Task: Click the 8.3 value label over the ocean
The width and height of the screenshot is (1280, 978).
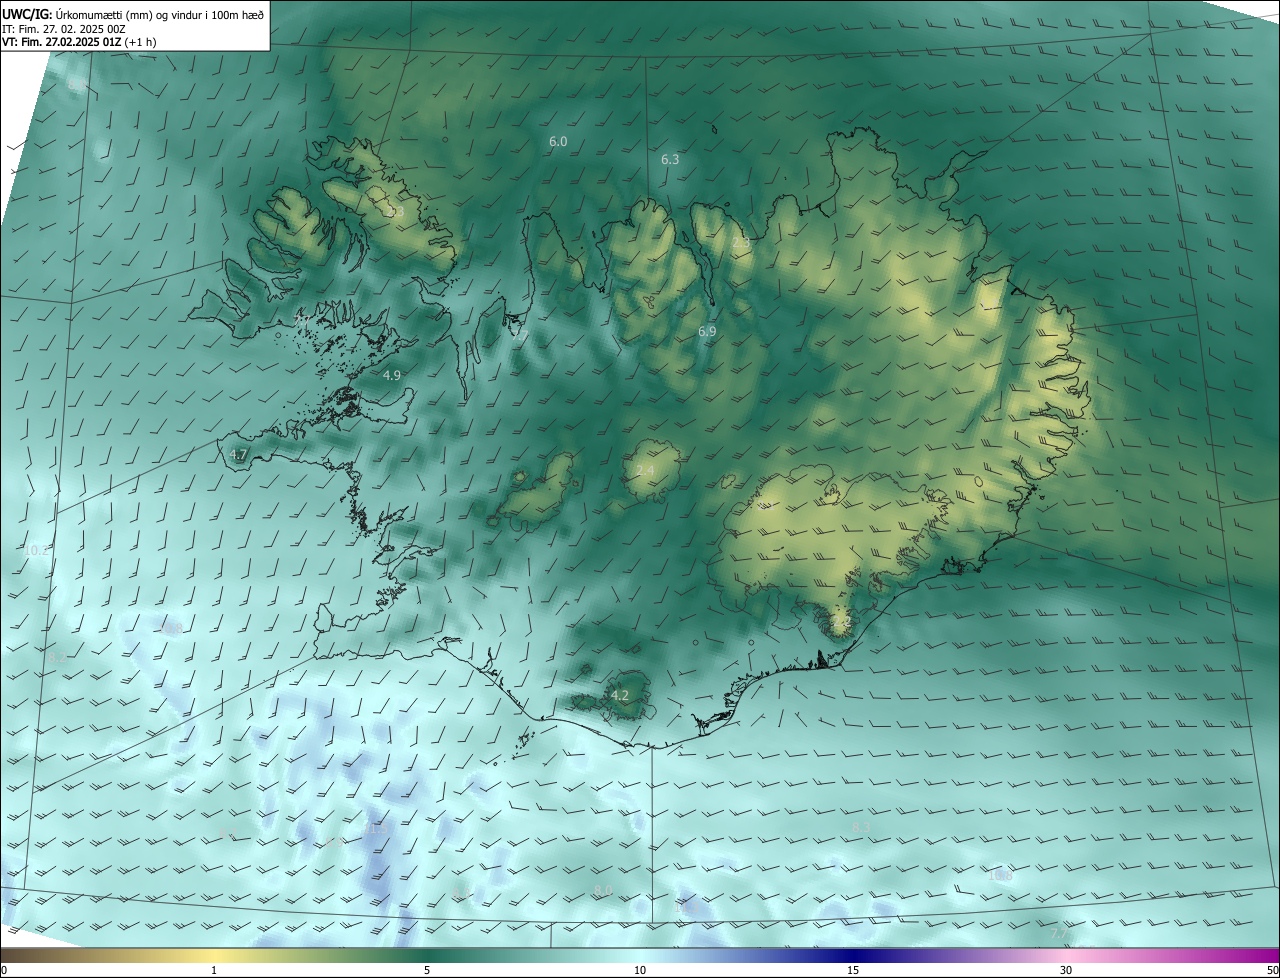Action: 861,827
